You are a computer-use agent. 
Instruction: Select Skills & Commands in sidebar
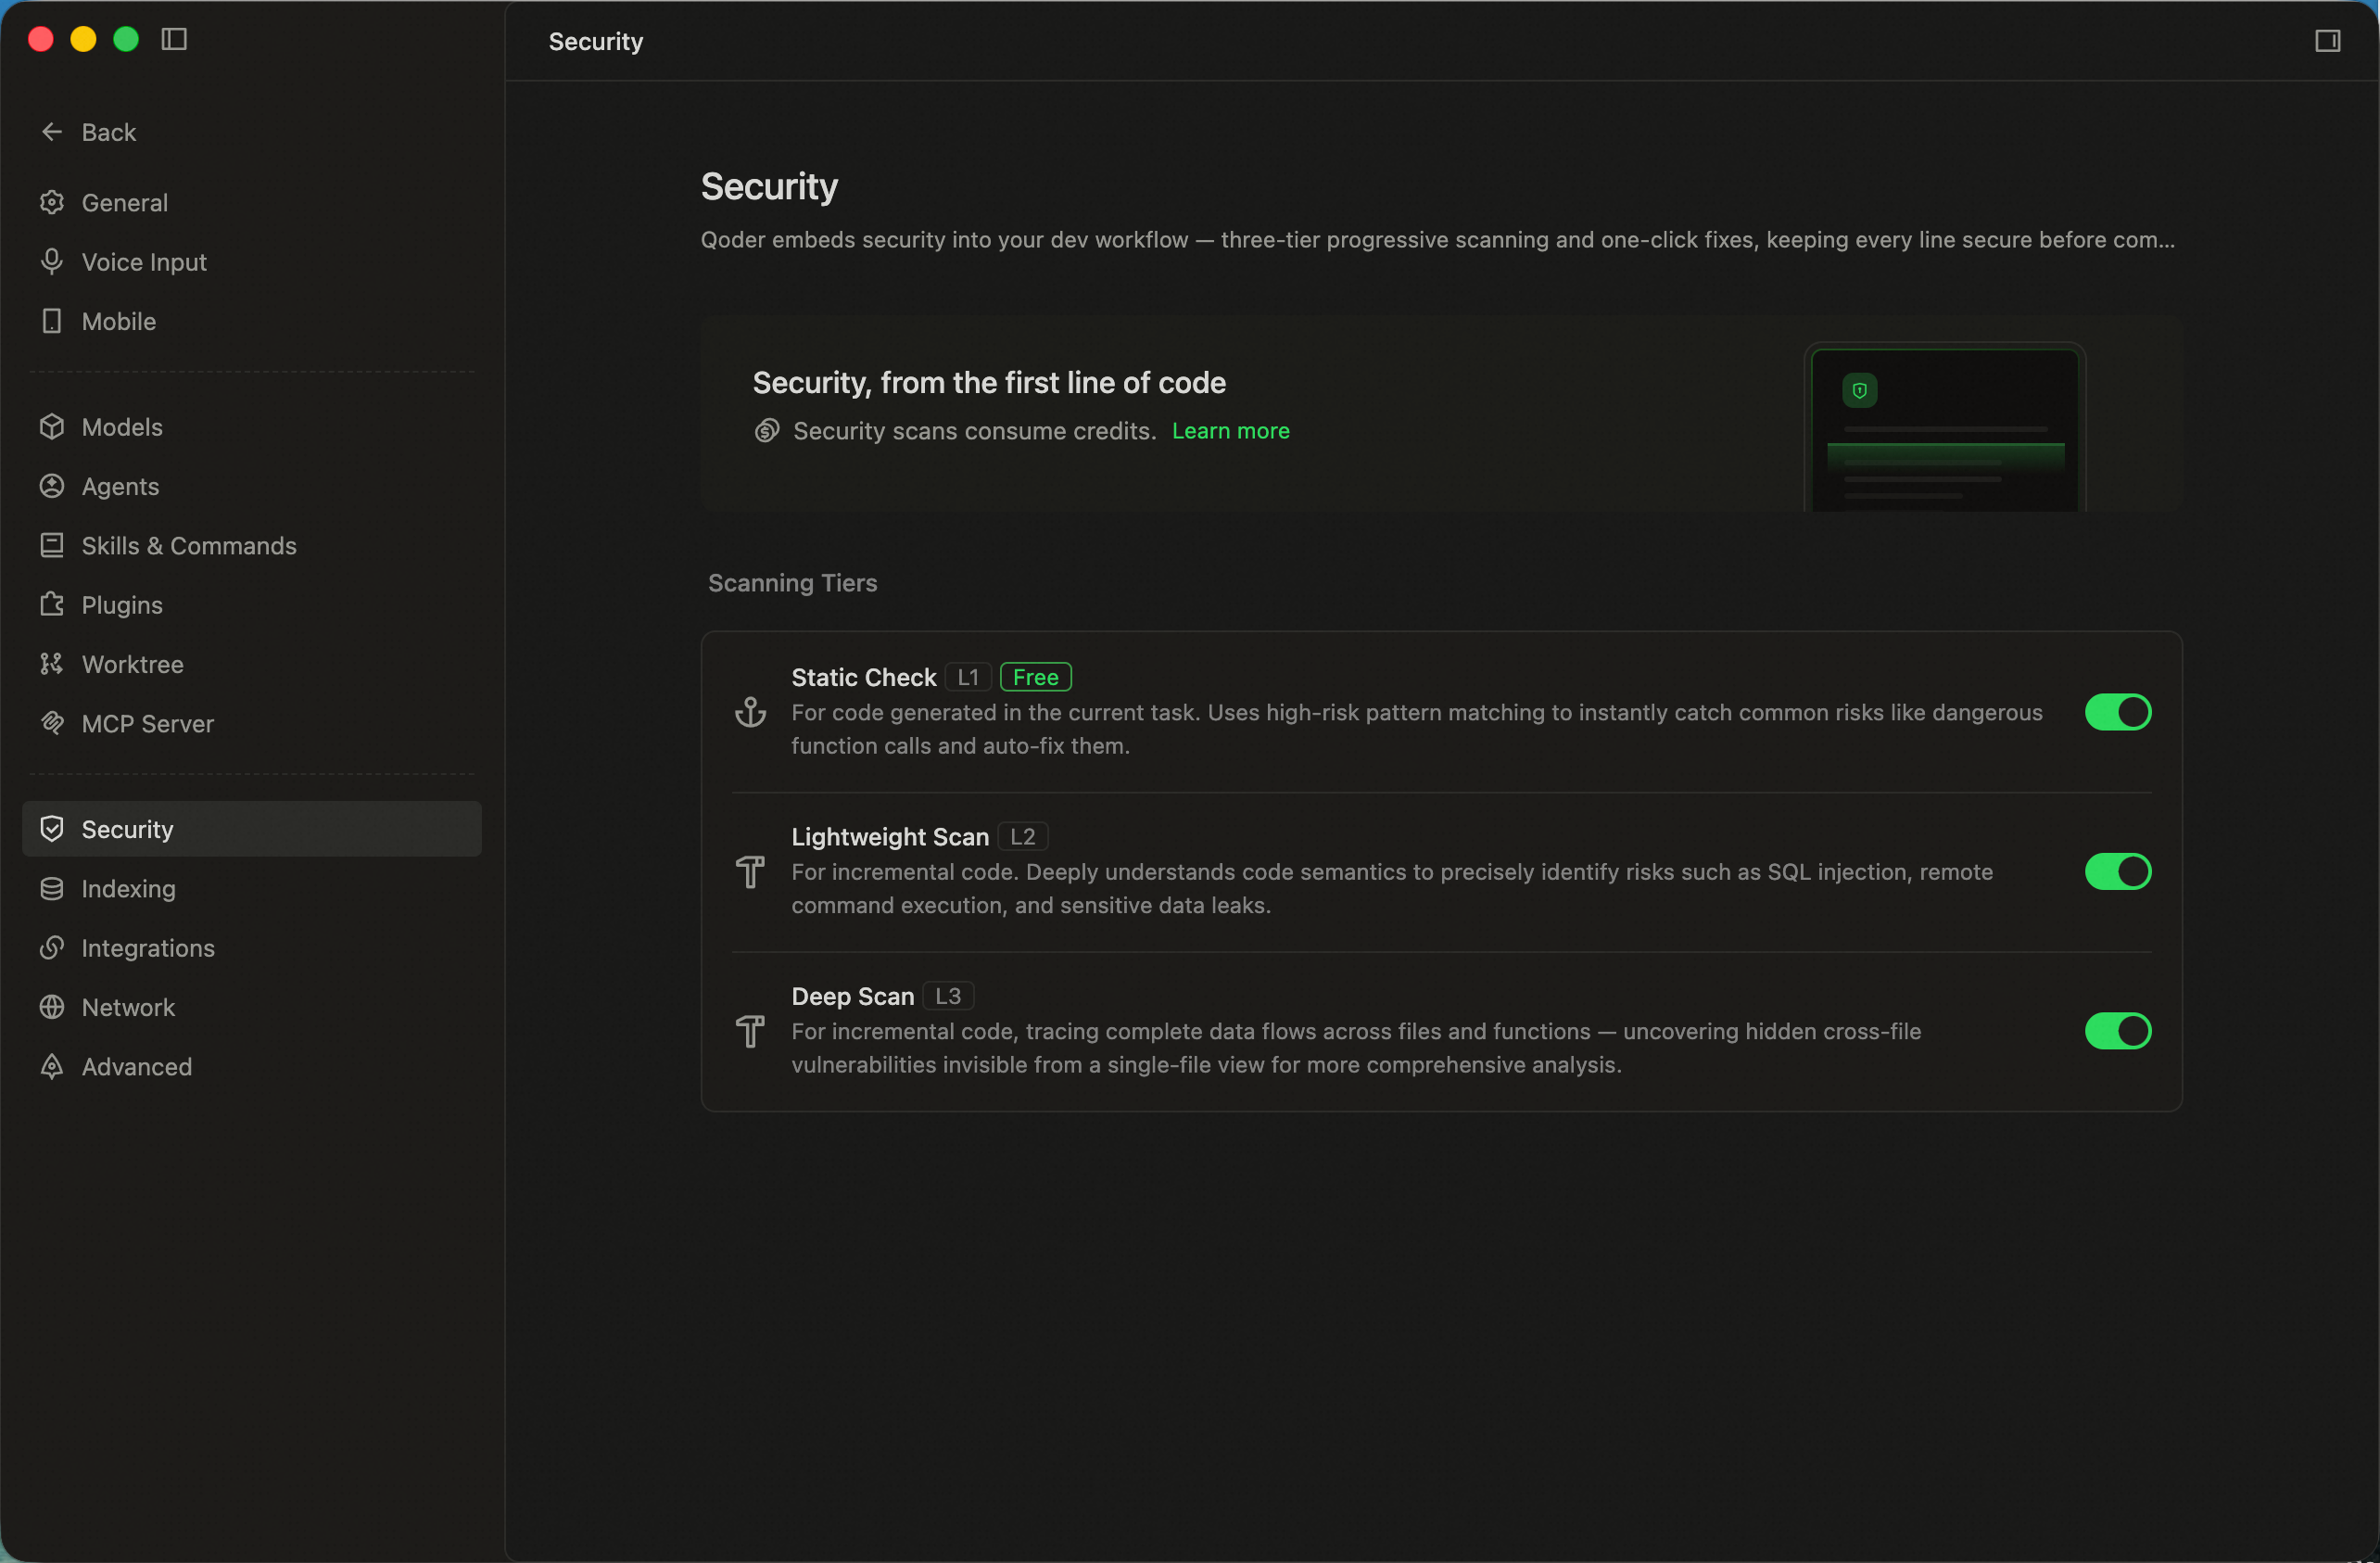pos(252,545)
